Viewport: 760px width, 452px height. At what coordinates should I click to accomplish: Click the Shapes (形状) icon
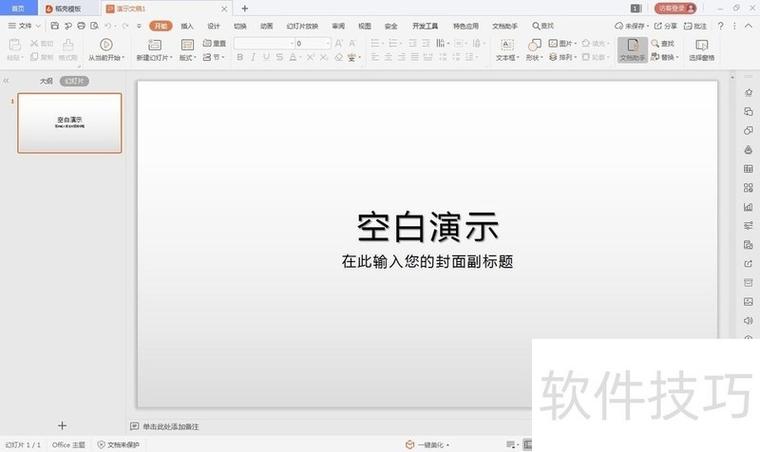point(534,45)
